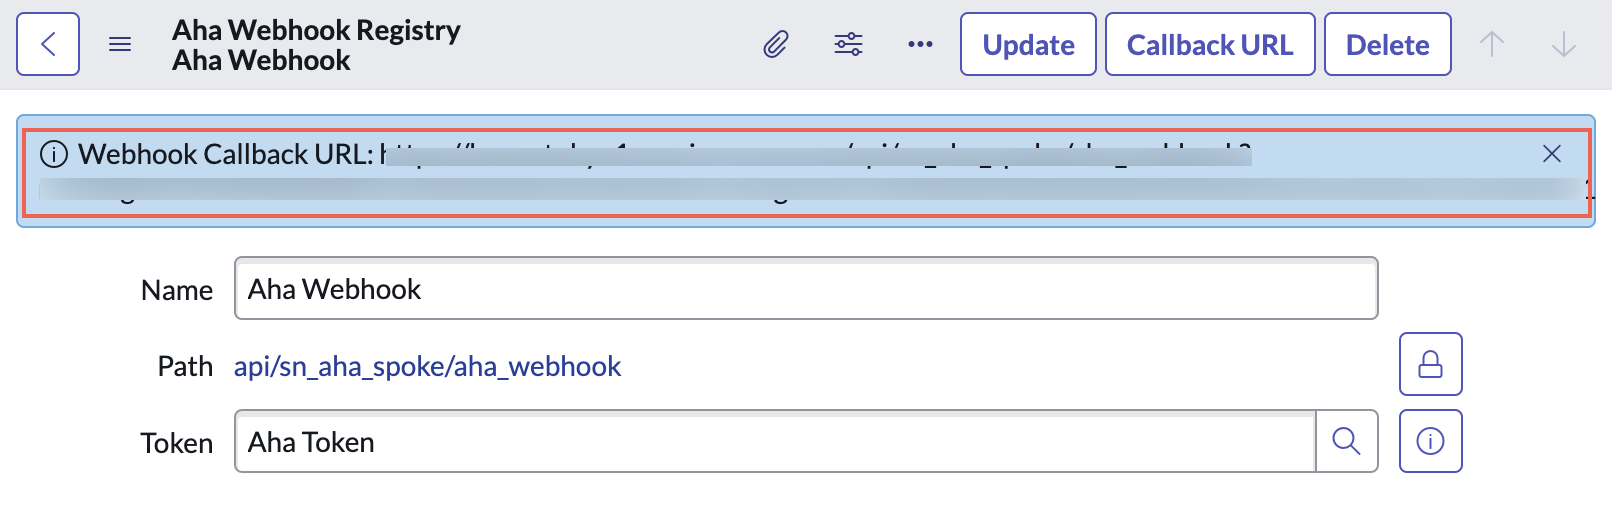Look up Token using magnifier icon

(1347, 441)
